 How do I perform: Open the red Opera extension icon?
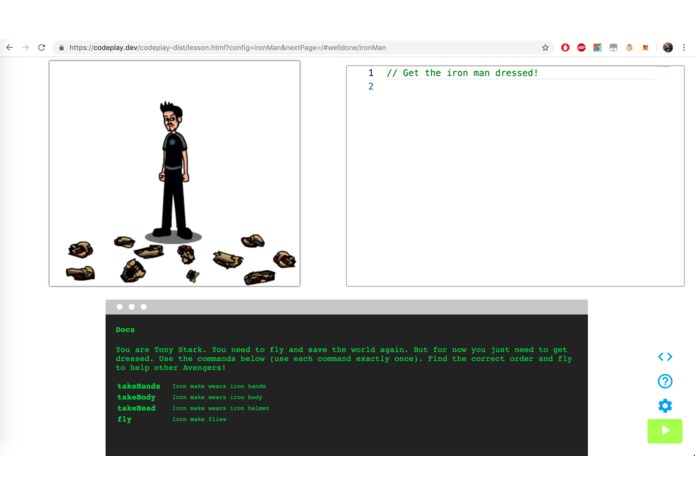(565, 47)
